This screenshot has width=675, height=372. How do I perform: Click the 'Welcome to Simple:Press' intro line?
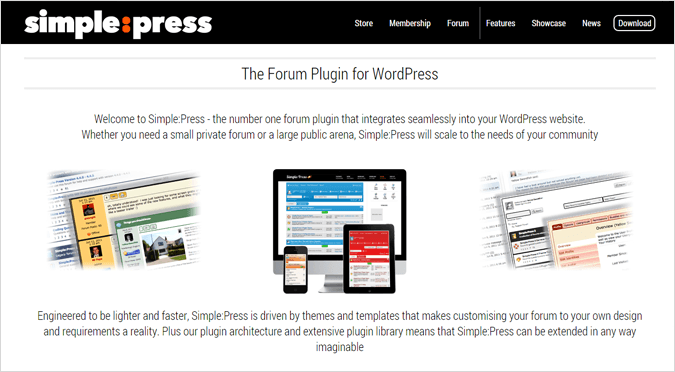tap(340, 119)
